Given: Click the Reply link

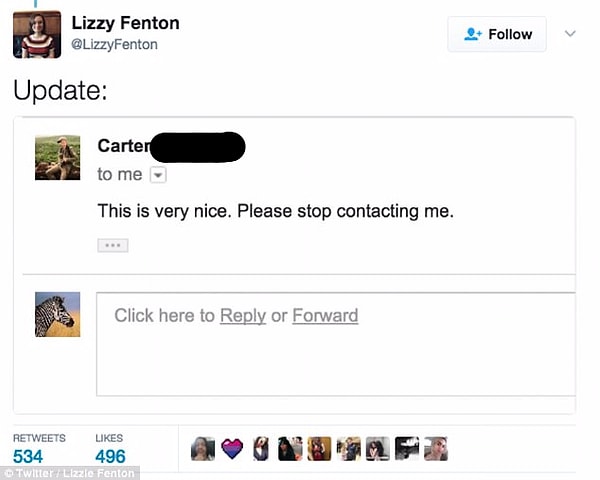Looking at the screenshot, I should tap(243, 316).
